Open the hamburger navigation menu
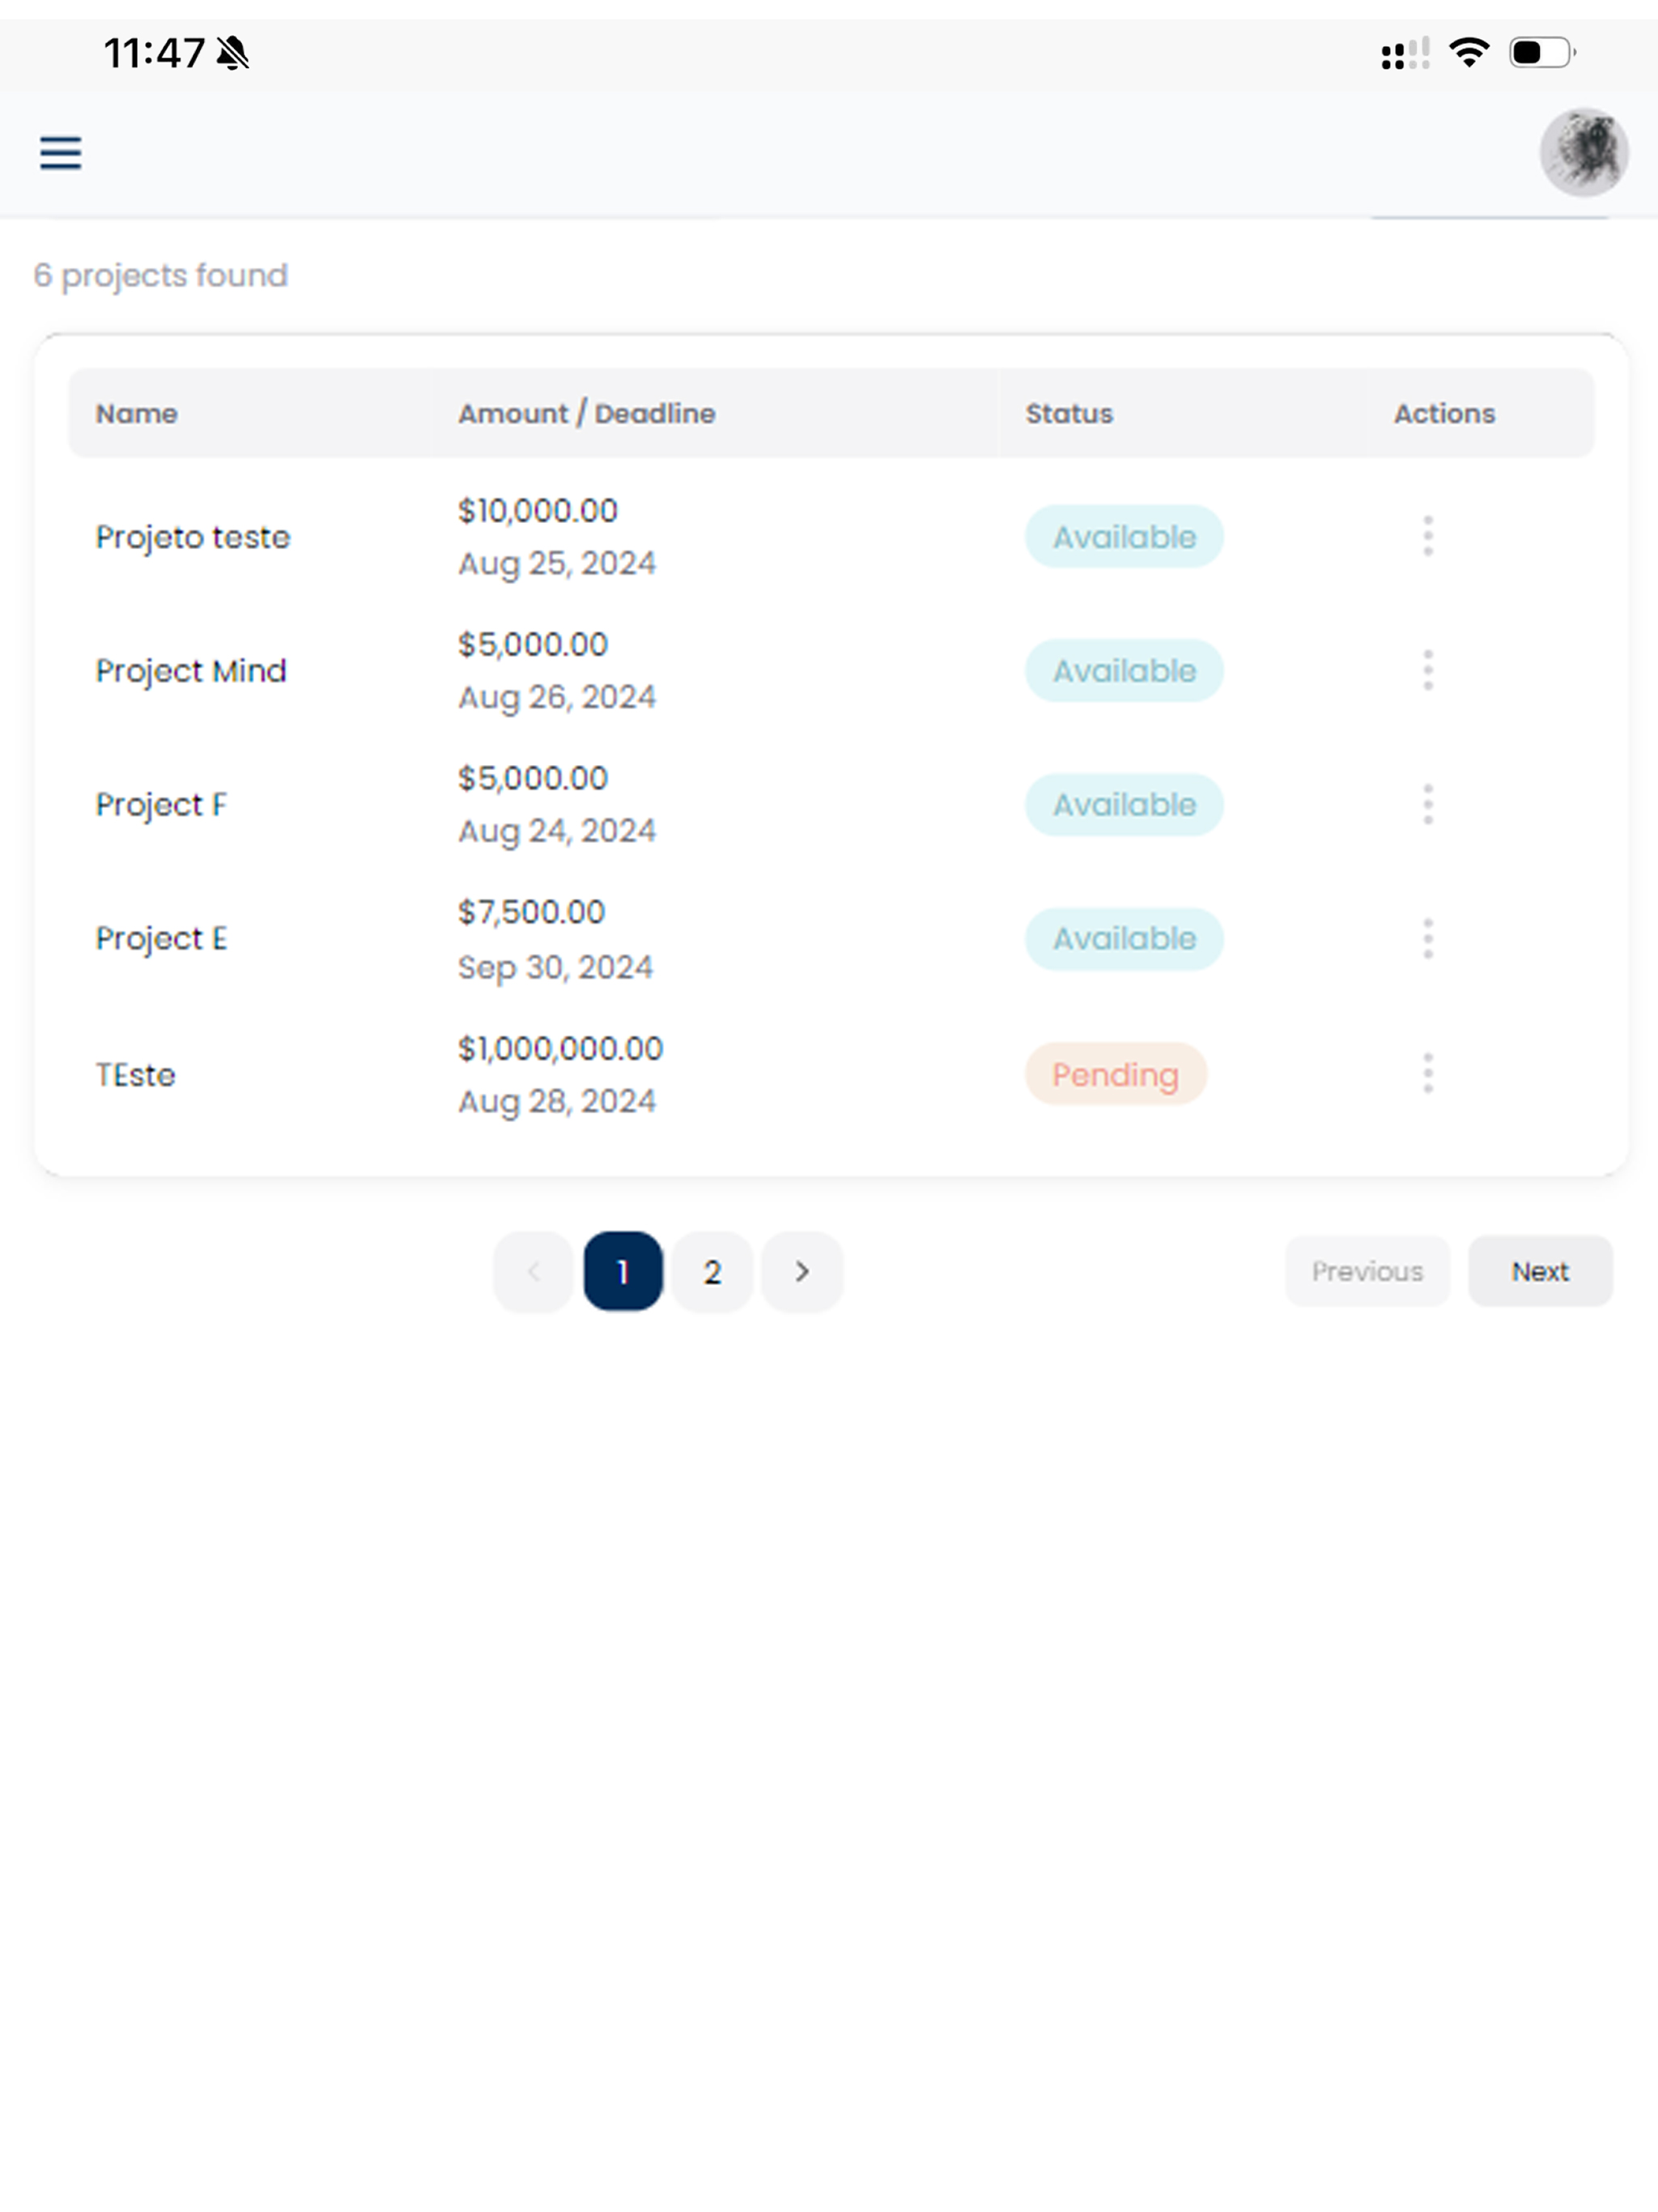This screenshot has width=1658, height=2212. tap(60, 153)
